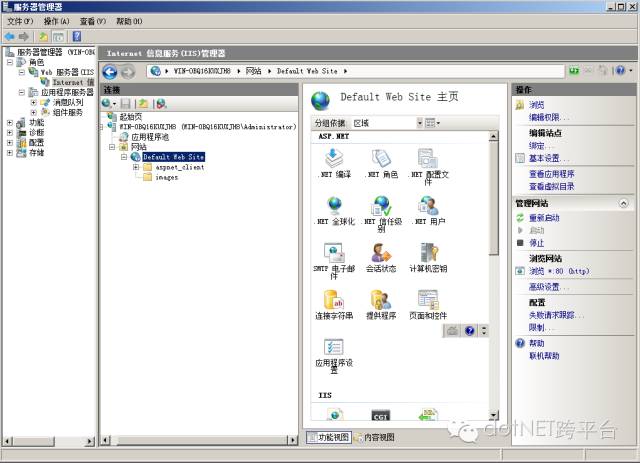Click Server Manager toolbar forward arrow

pos(24,37)
